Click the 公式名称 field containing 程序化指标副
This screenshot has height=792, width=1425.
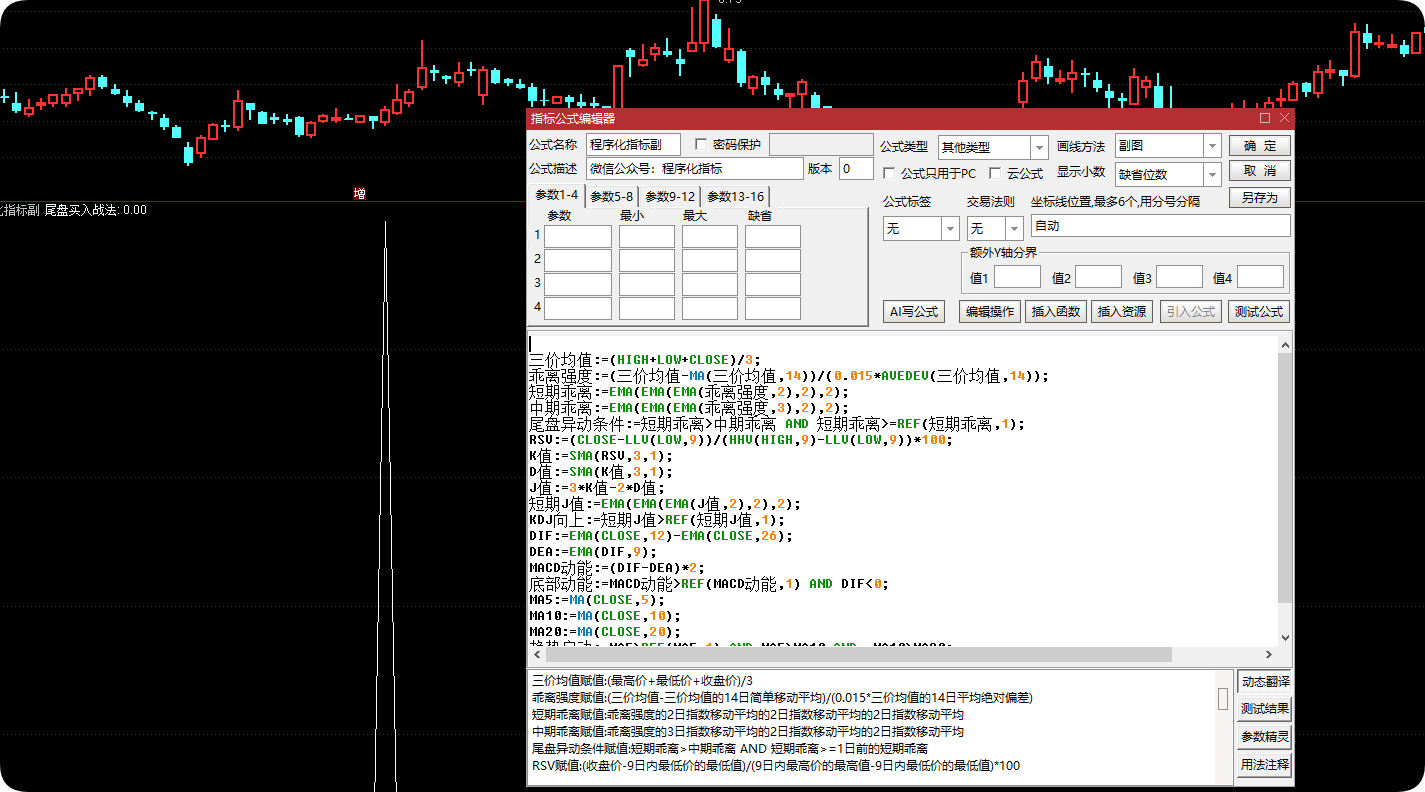point(633,145)
